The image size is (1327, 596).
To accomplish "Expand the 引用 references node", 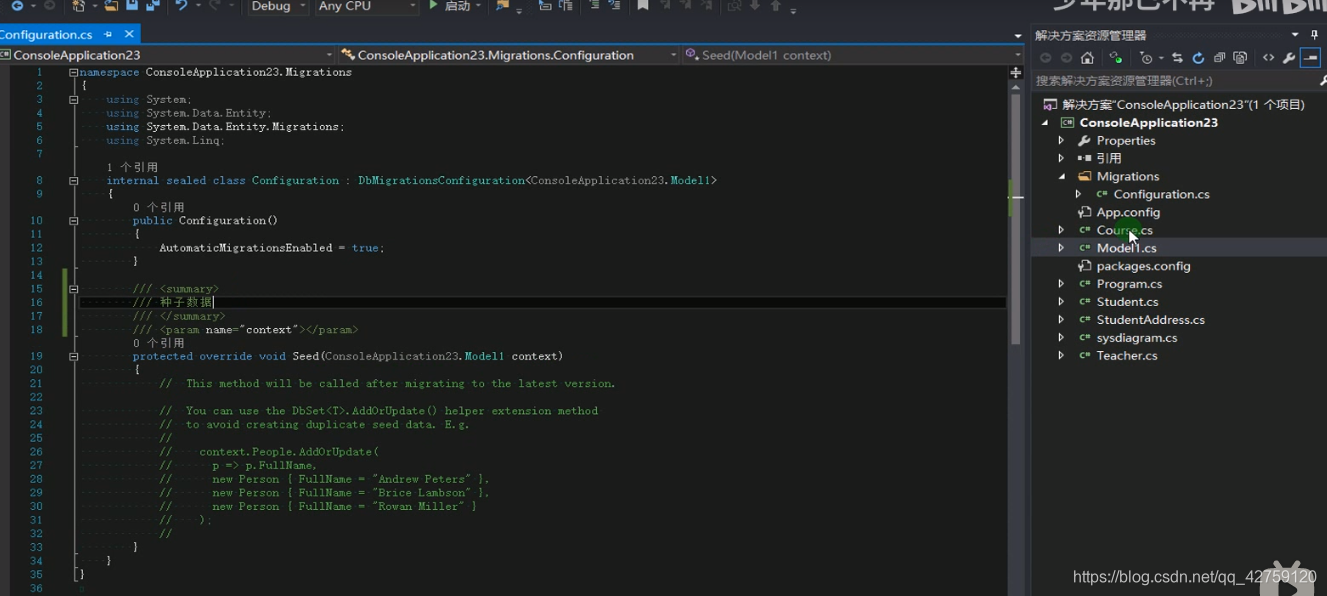I will point(1061,159).
